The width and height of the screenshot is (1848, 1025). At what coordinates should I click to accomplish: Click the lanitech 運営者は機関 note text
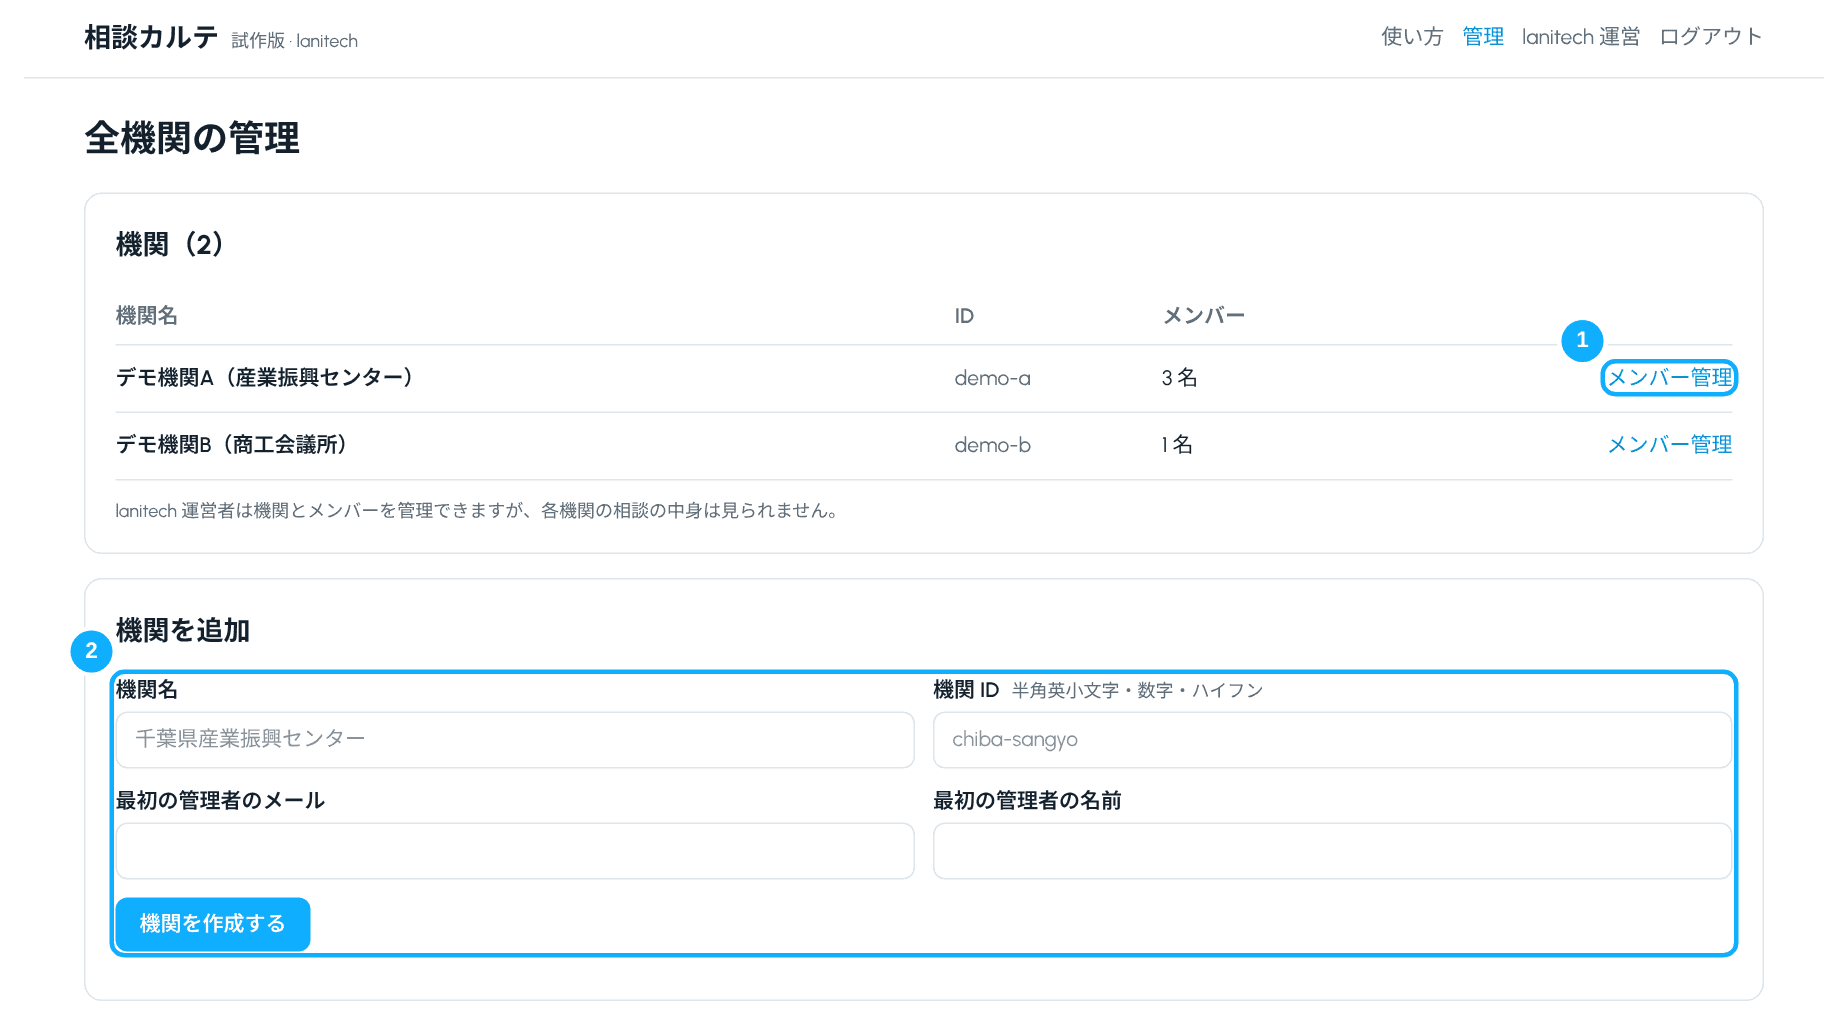pyautogui.click(x=476, y=511)
